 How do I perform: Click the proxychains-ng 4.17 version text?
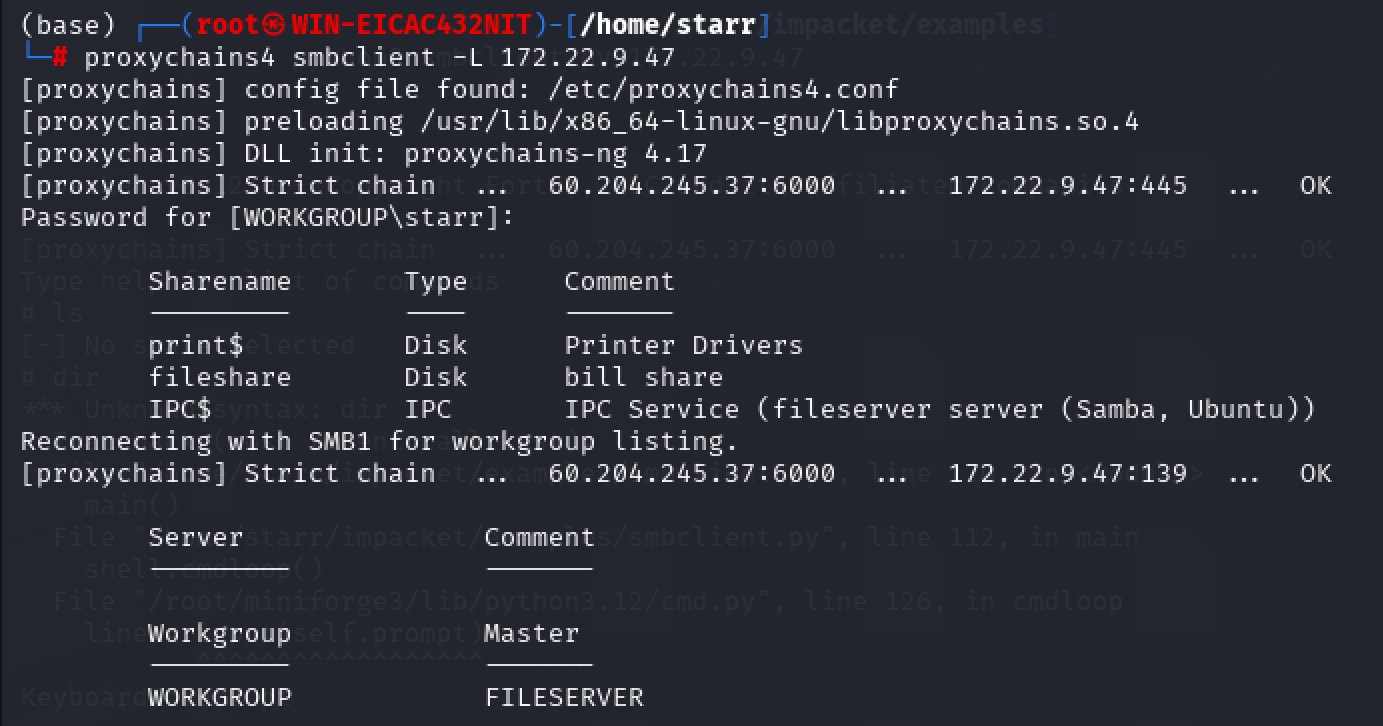click(x=555, y=154)
